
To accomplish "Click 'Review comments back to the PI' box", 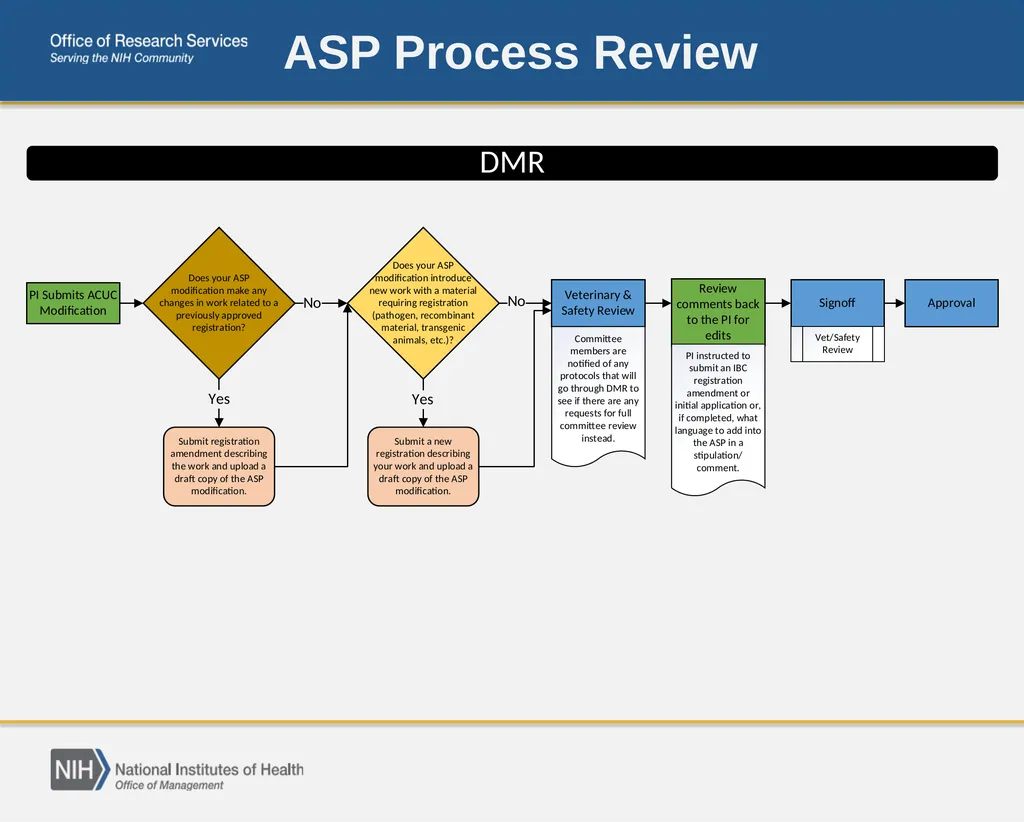I will pyautogui.click(x=718, y=311).
